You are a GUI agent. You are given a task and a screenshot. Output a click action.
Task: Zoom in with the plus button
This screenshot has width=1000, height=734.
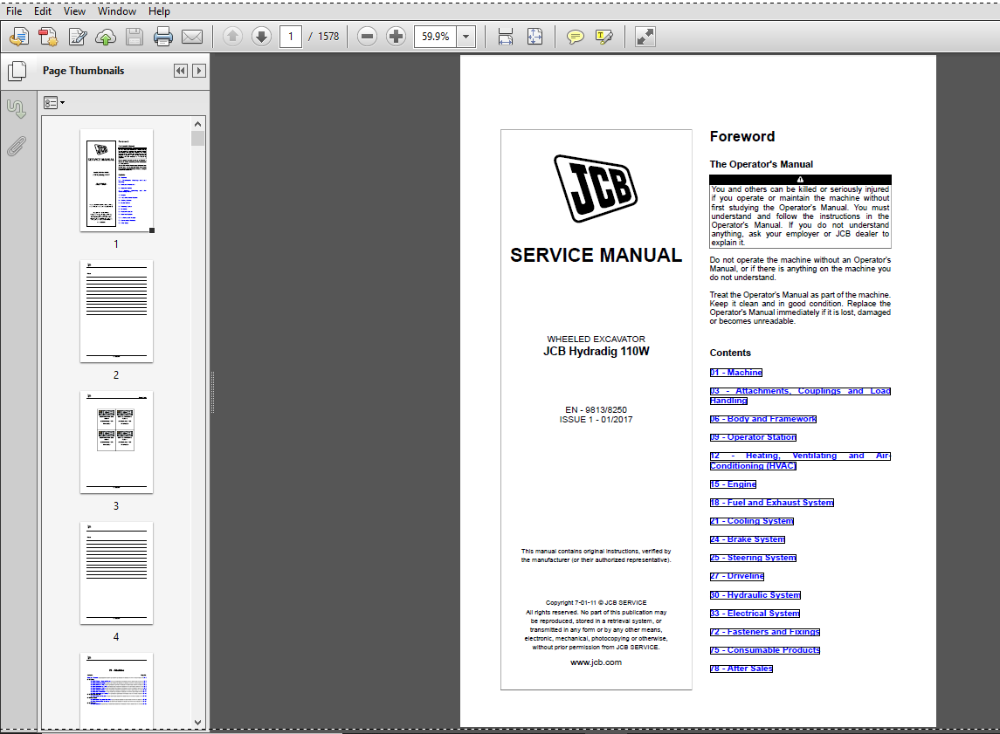(395, 36)
